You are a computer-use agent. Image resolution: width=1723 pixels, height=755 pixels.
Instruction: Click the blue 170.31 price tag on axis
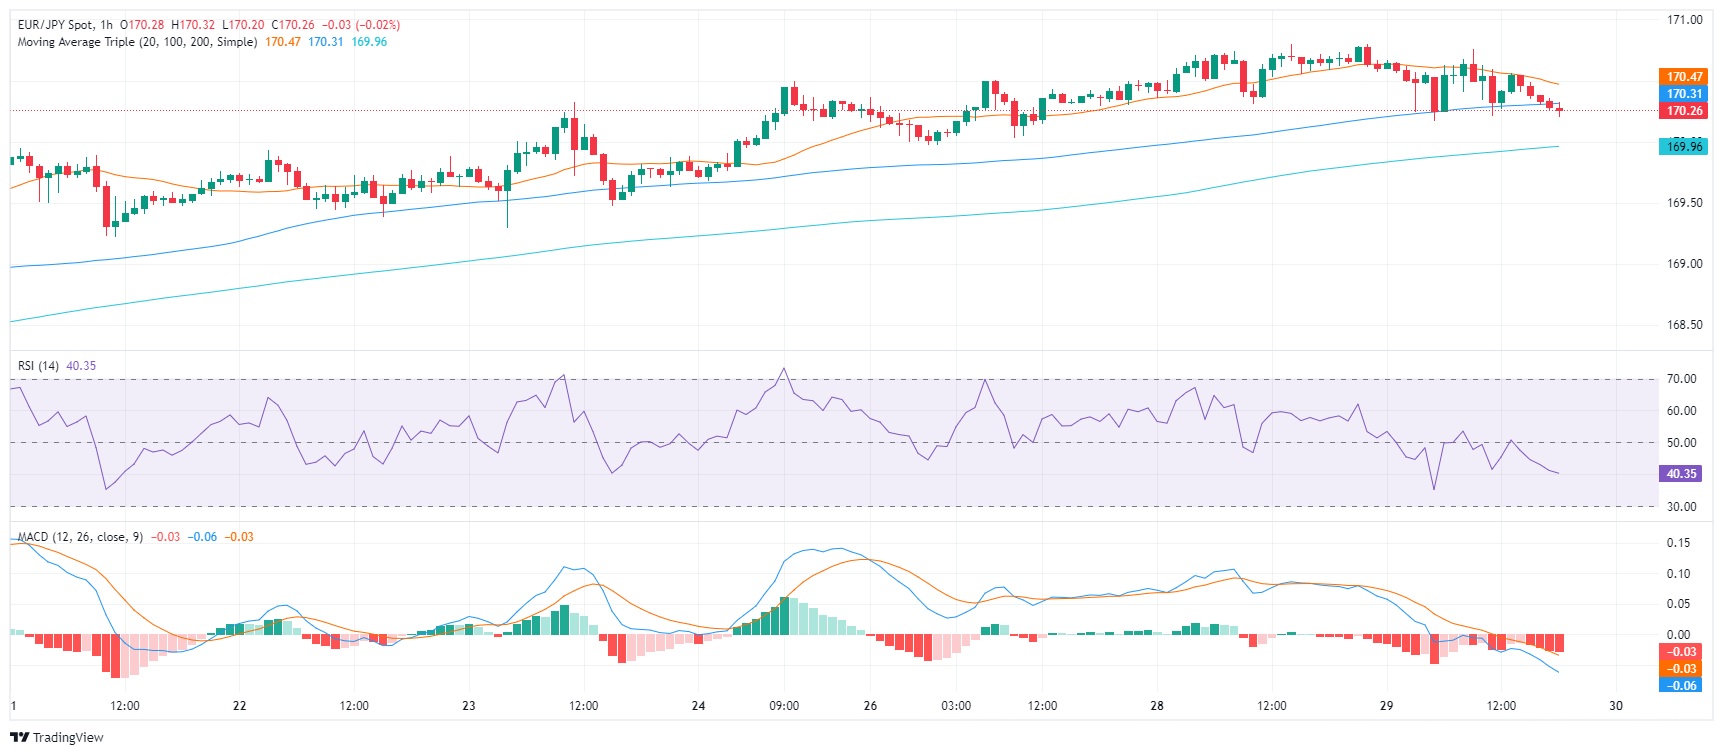pyautogui.click(x=1684, y=94)
